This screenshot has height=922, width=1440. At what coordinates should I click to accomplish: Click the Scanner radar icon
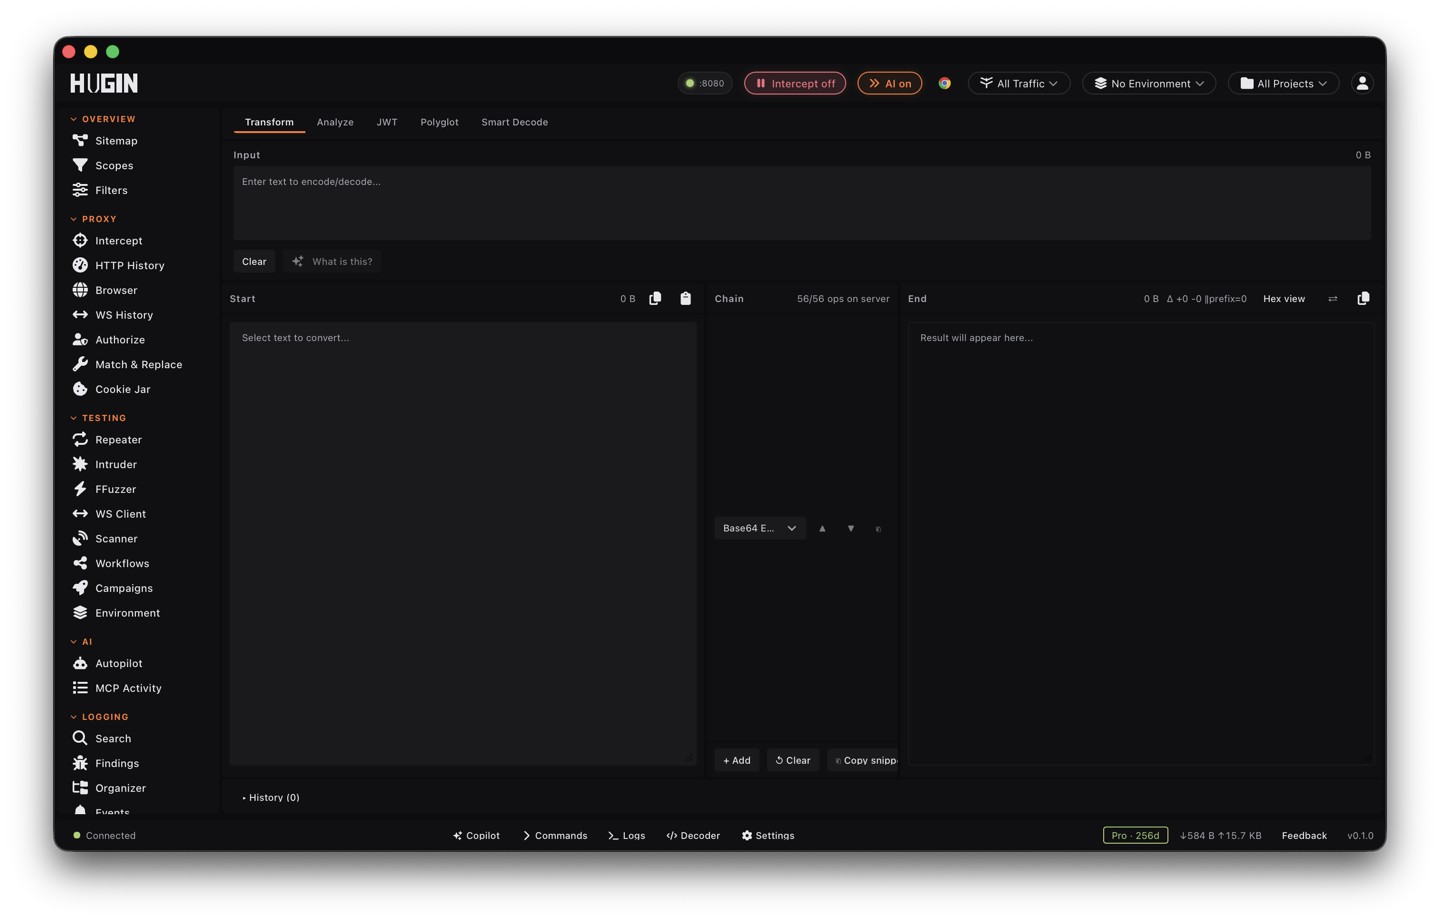coord(80,538)
